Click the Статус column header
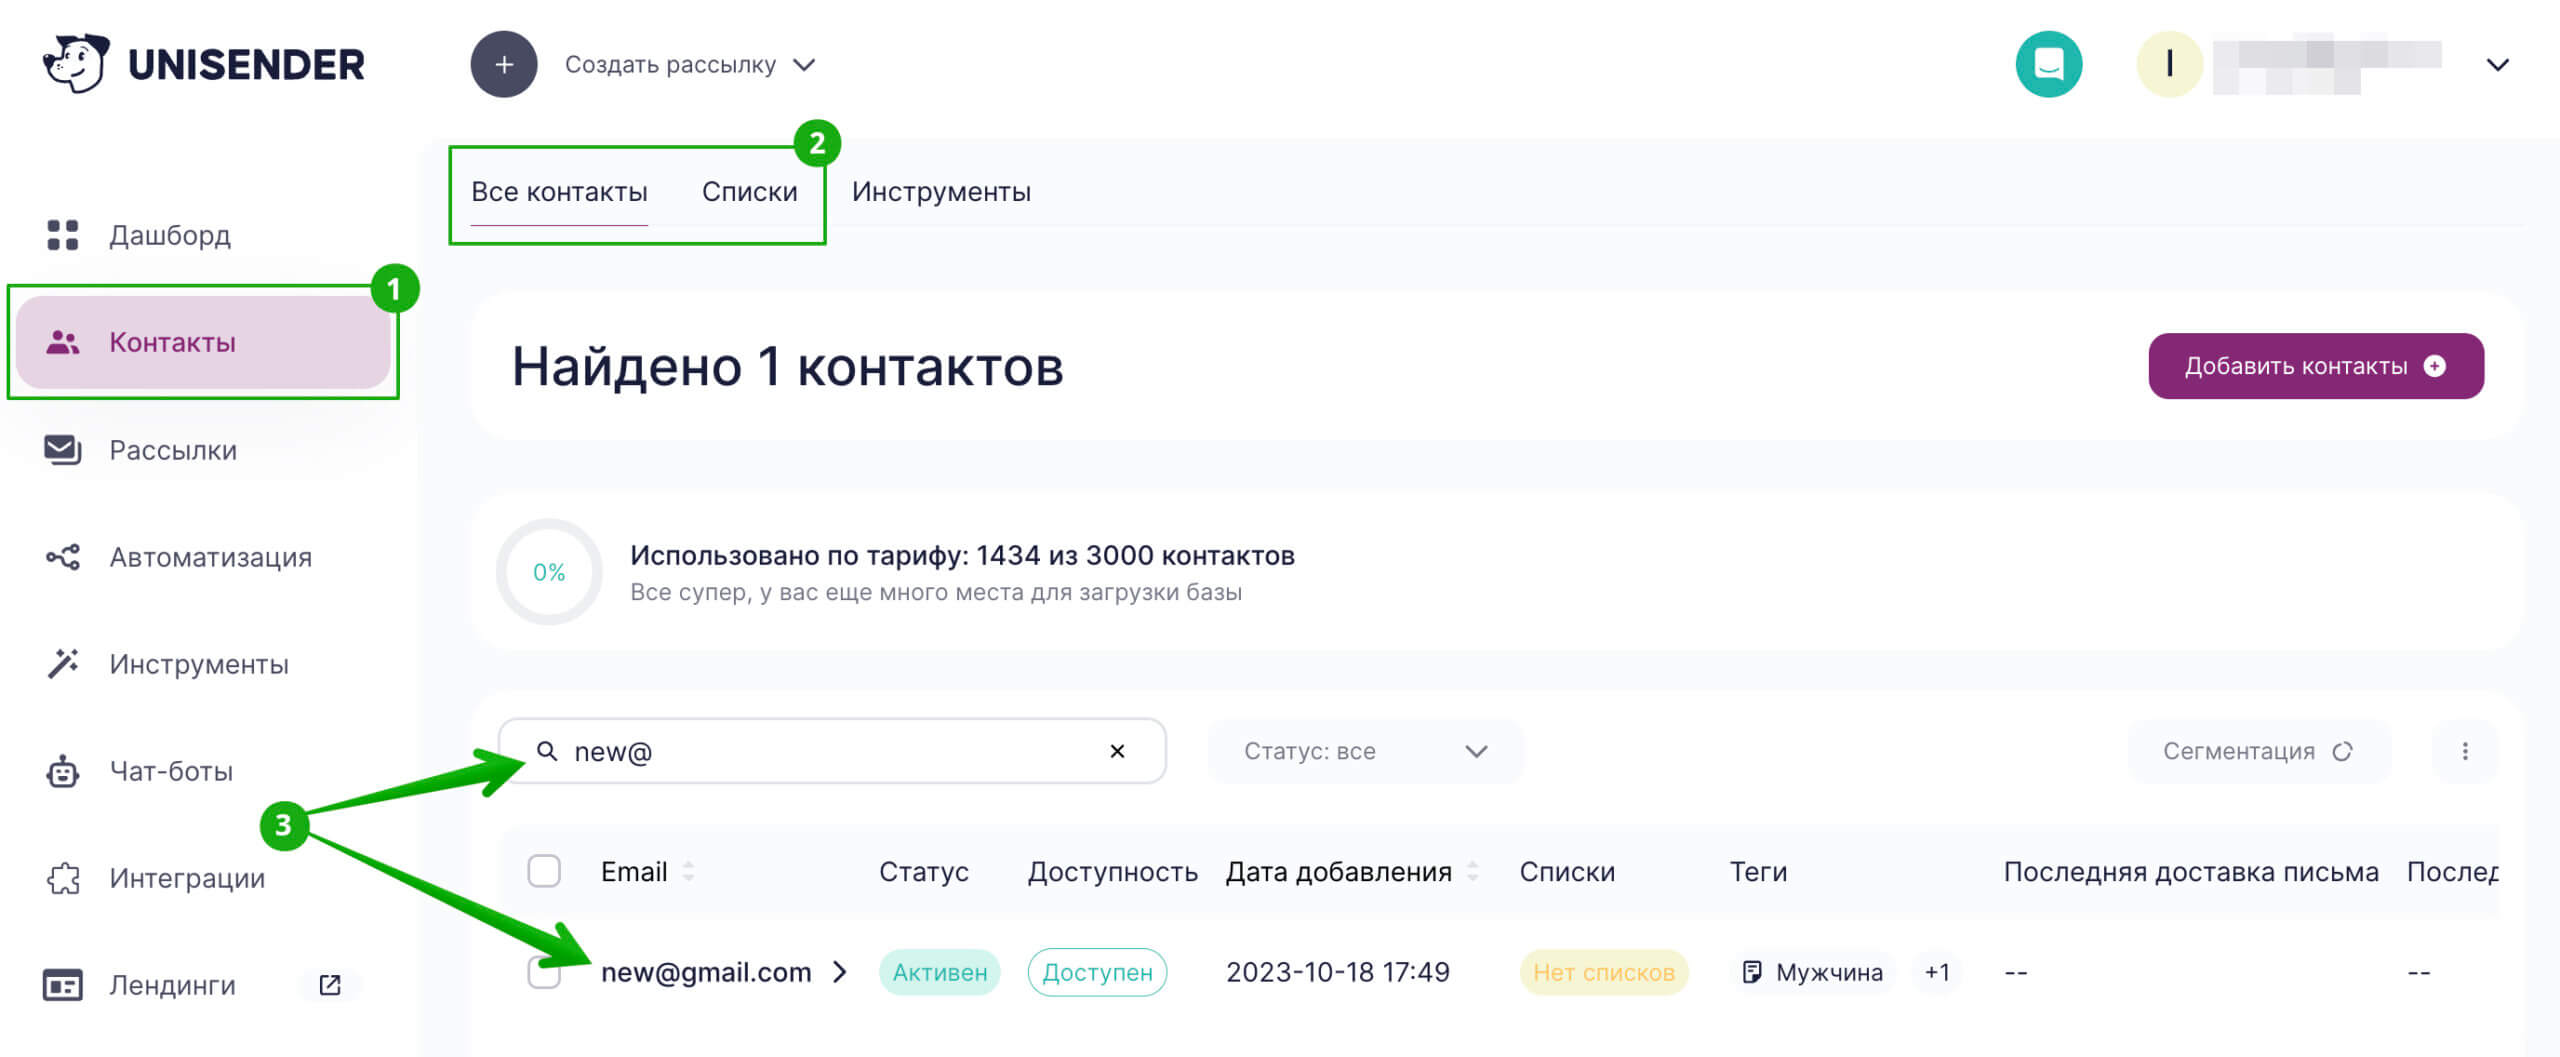The height and width of the screenshot is (1057, 2560). click(924, 871)
